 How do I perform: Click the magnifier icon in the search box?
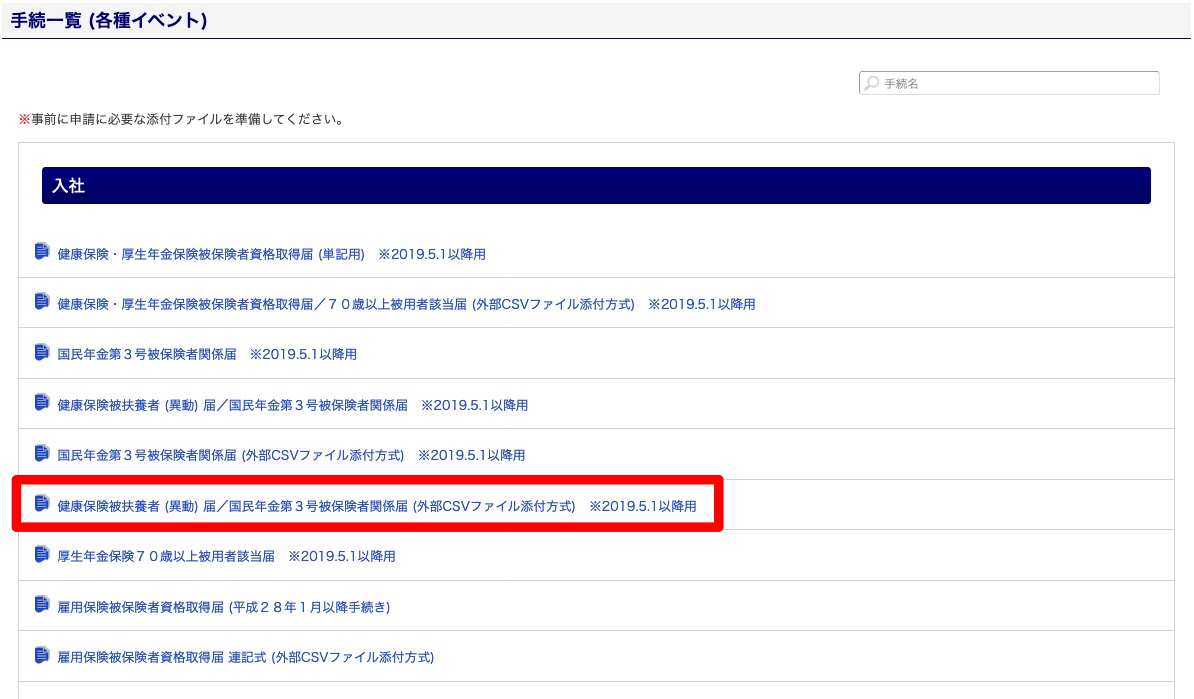coord(872,83)
